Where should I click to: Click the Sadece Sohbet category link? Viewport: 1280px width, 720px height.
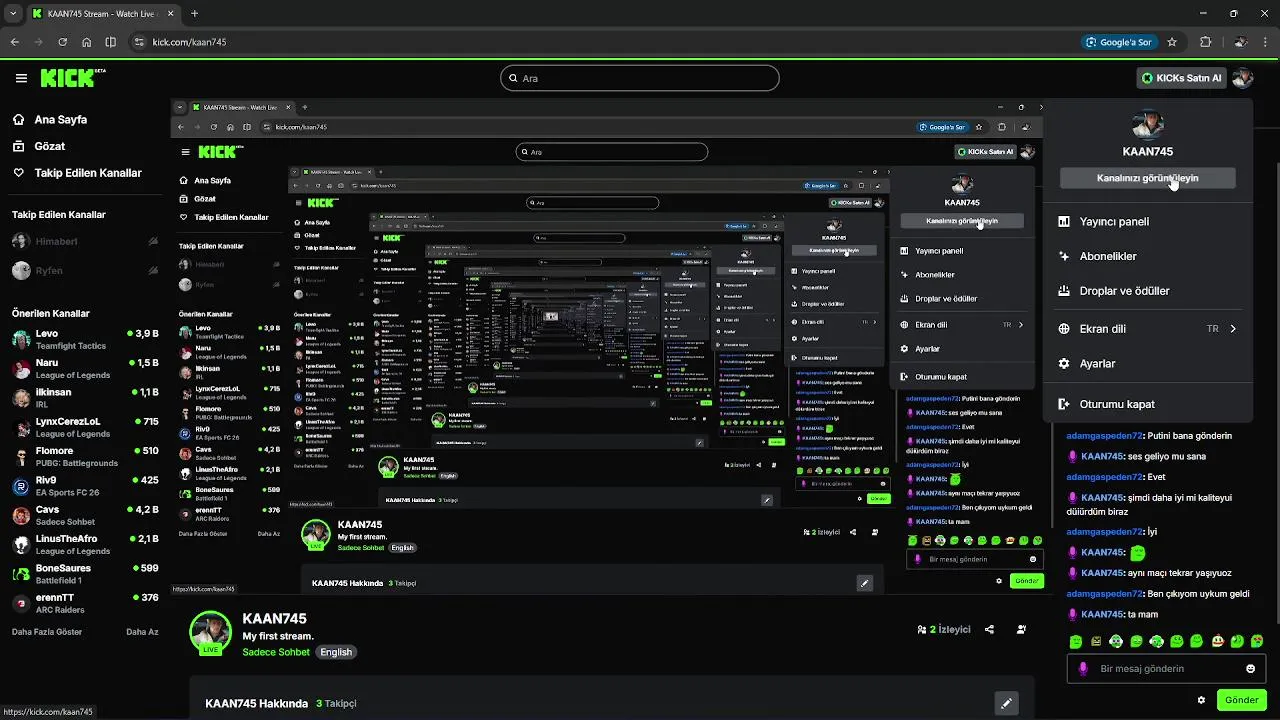[x=276, y=652]
